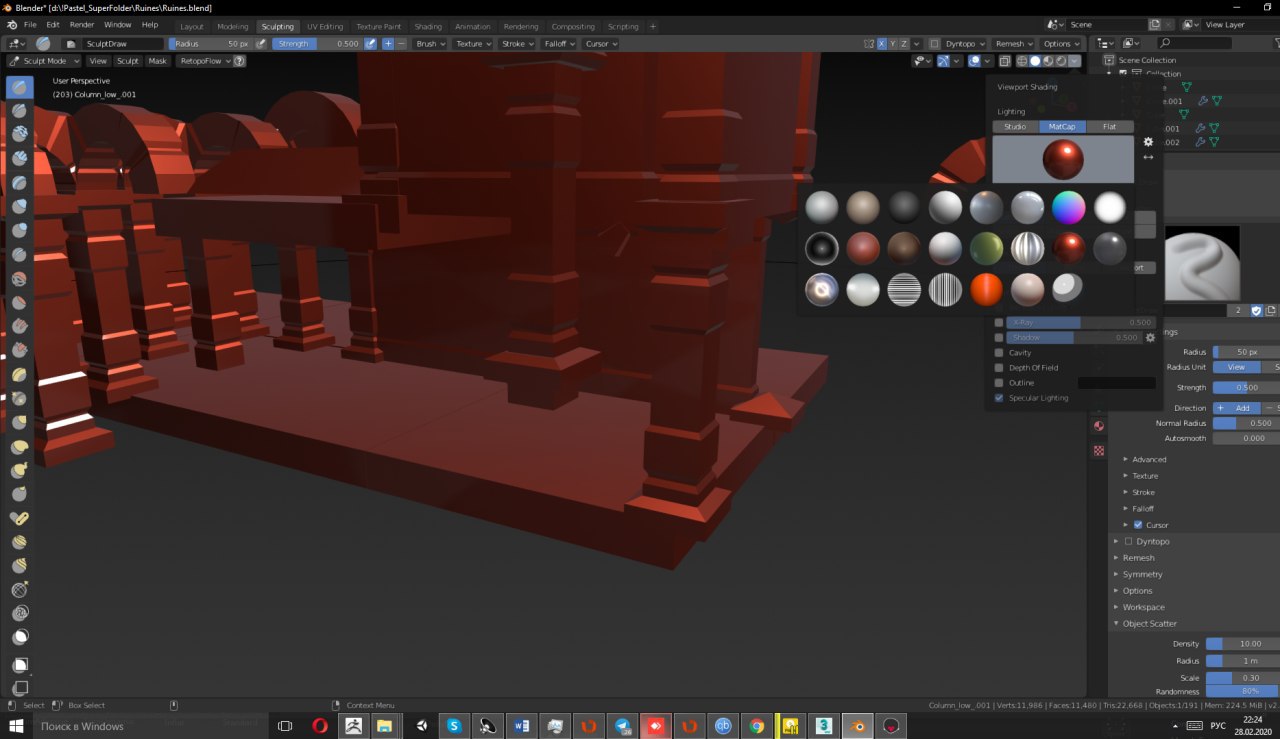Viewport: 1280px width, 739px height.
Task: Click the Density slider showing 10.00
Action: pyautogui.click(x=1242, y=644)
